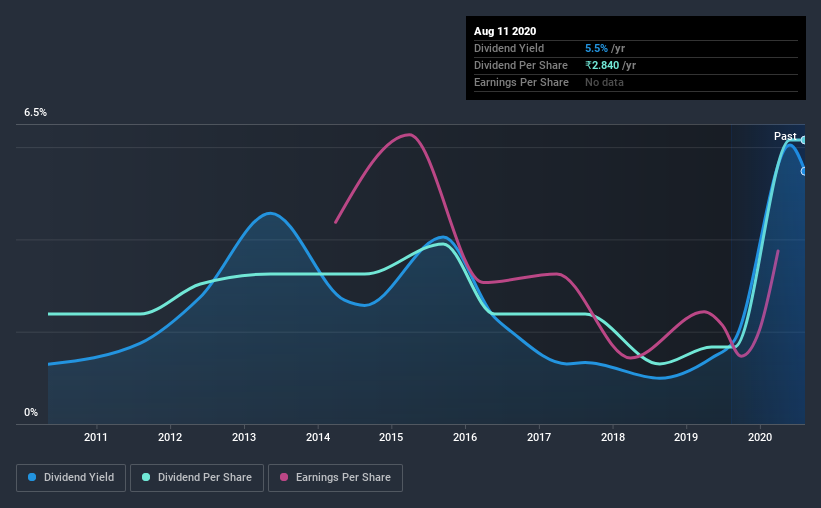Click the 2019 x-axis label
Screen dimensions: 821x508
point(686,437)
